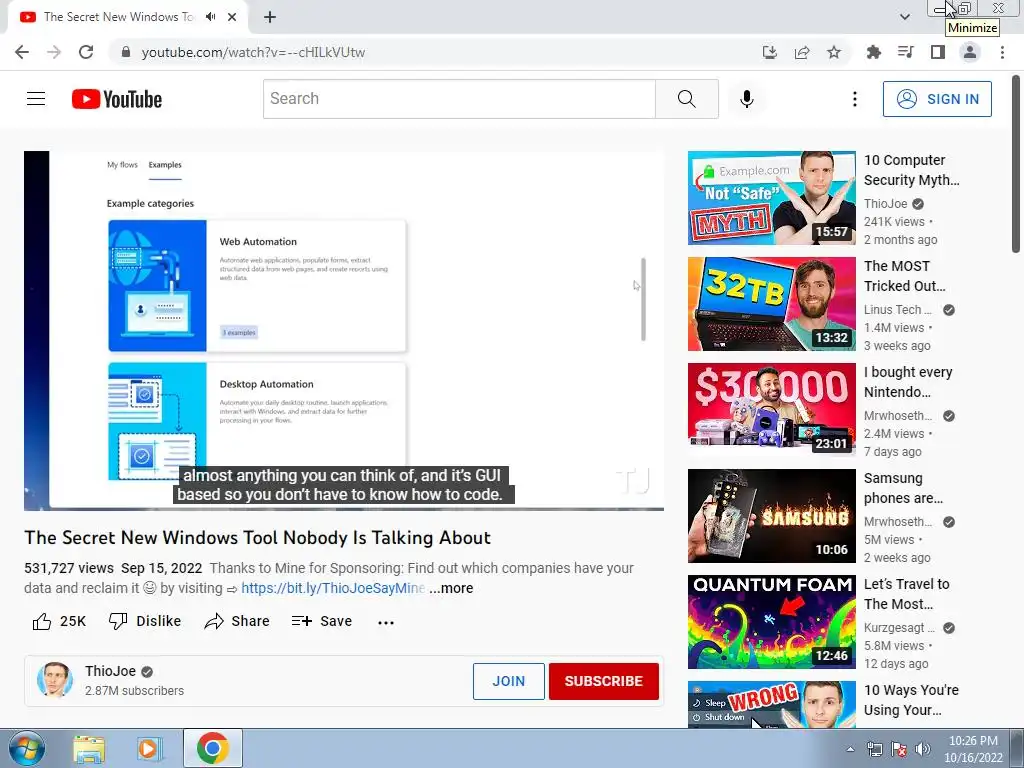
Task: Open Quantum Foam Kurzgesagt thumbnail
Action: pos(771,622)
